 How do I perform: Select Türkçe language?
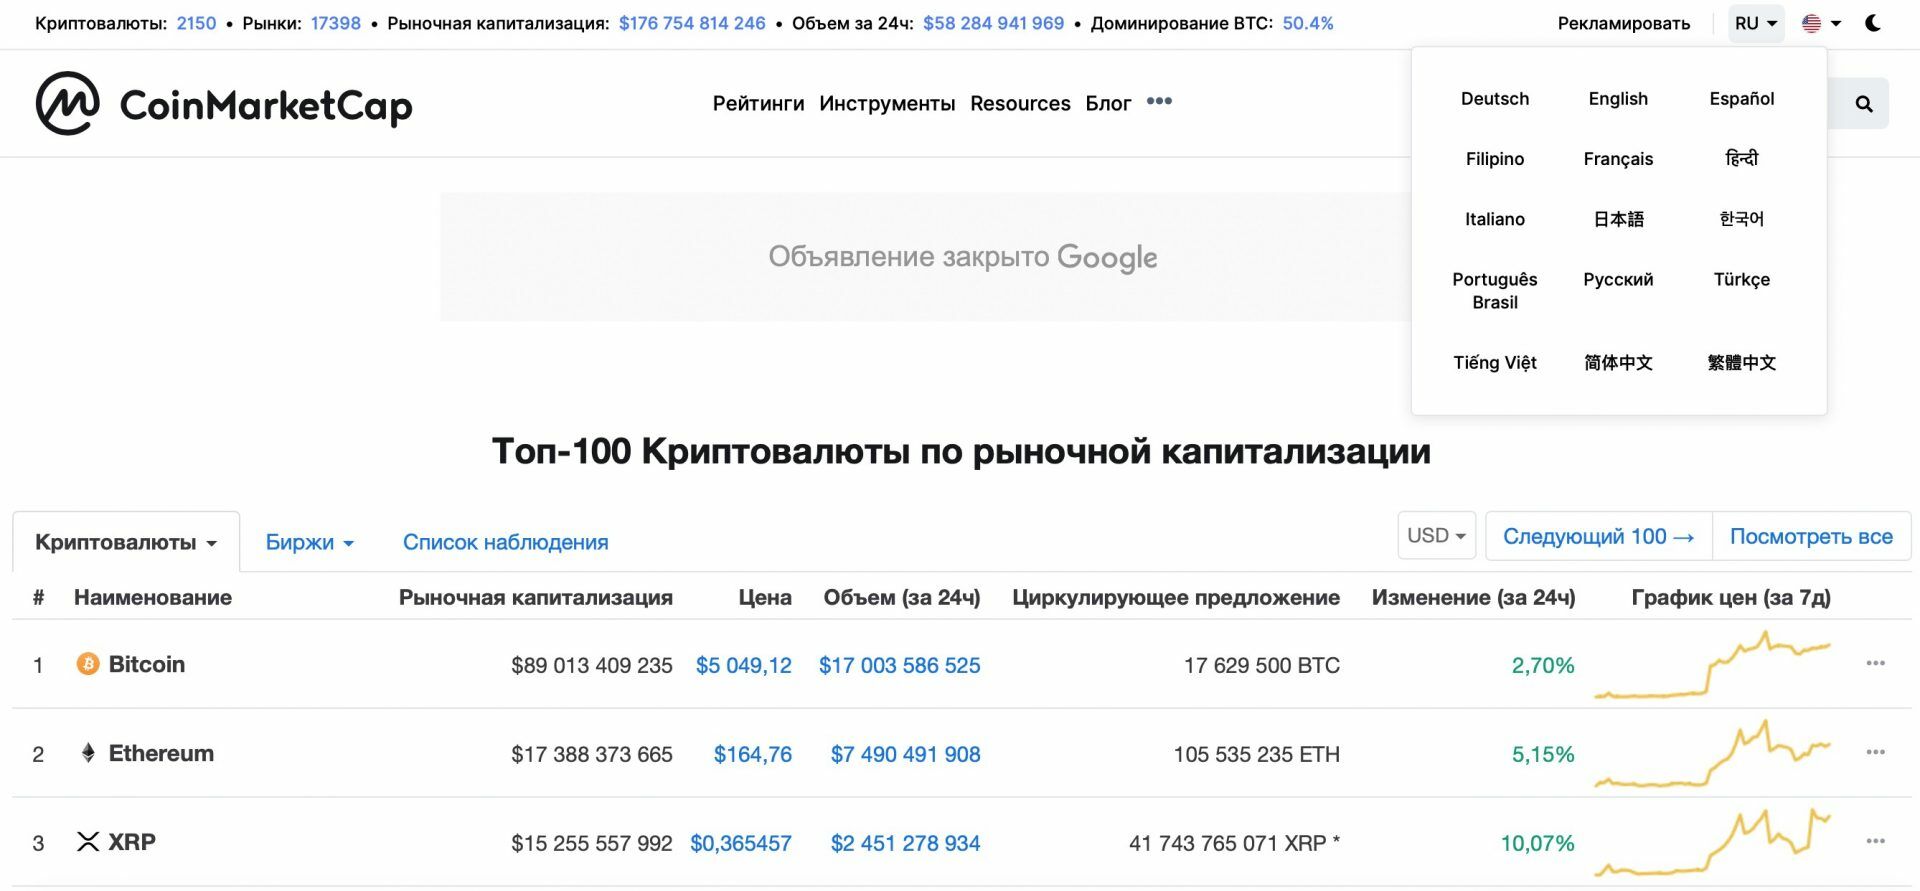coord(1741,279)
